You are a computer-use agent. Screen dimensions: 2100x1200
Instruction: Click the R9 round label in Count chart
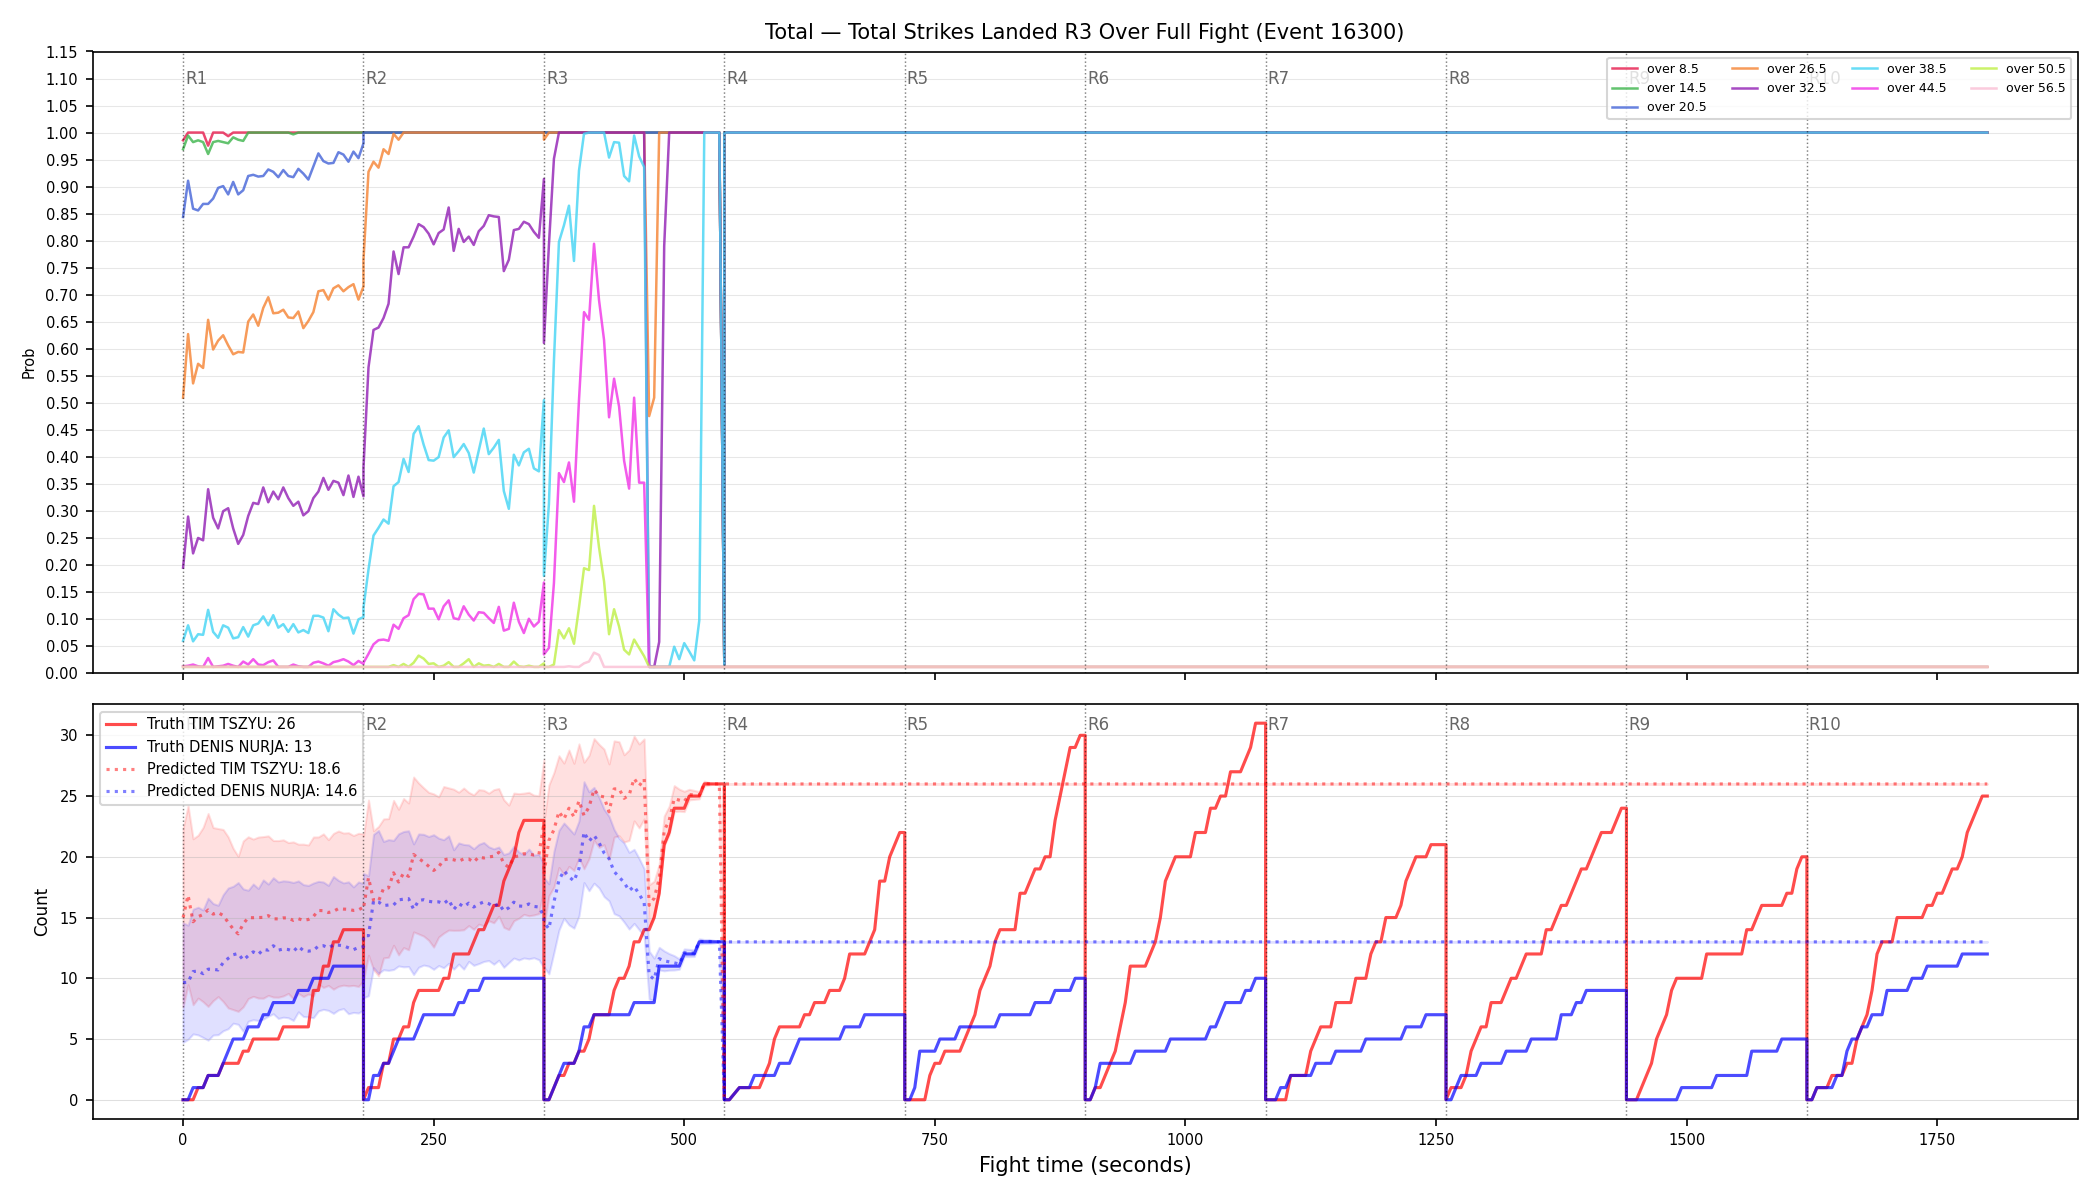click(1639, 724)
